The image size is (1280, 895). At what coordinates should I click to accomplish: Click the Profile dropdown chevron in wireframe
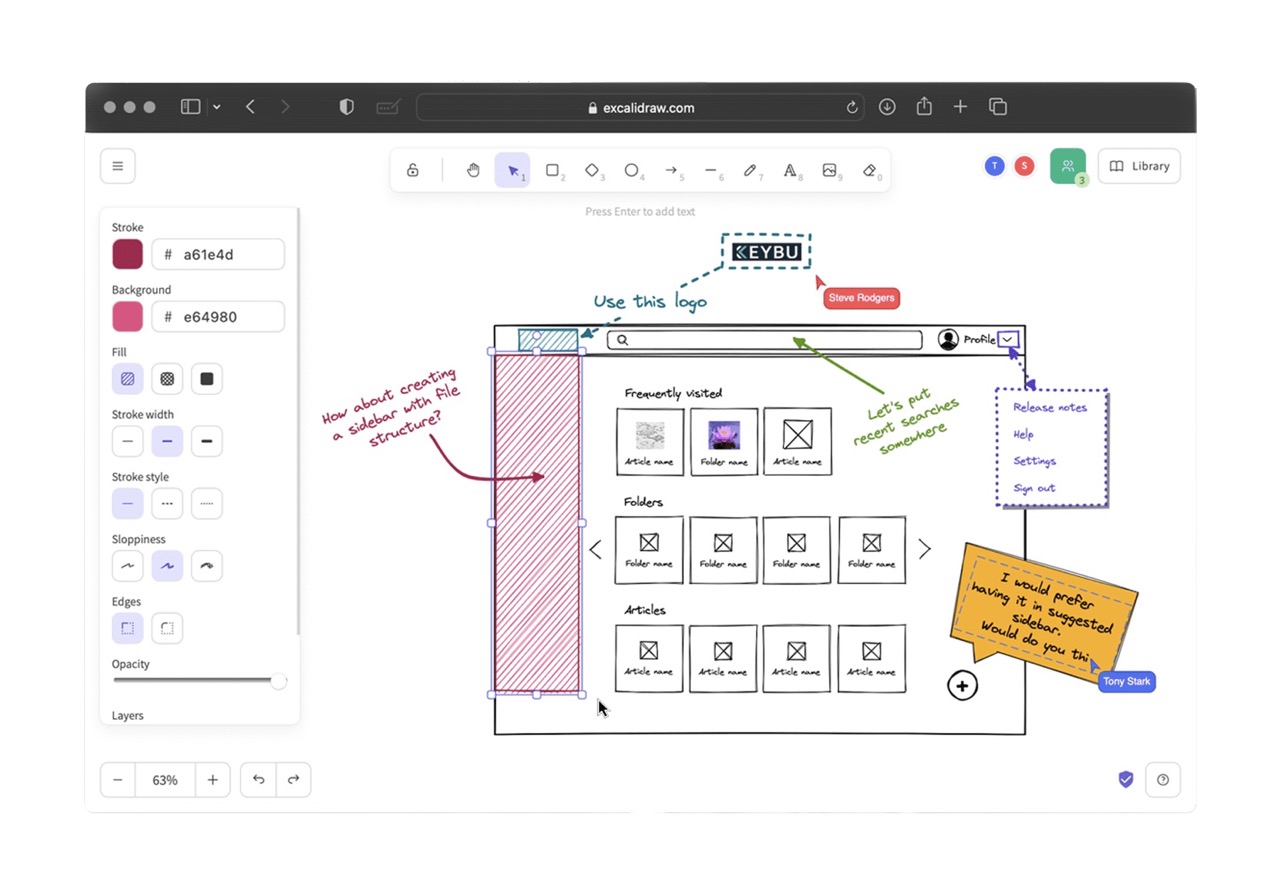point(1008,339)
